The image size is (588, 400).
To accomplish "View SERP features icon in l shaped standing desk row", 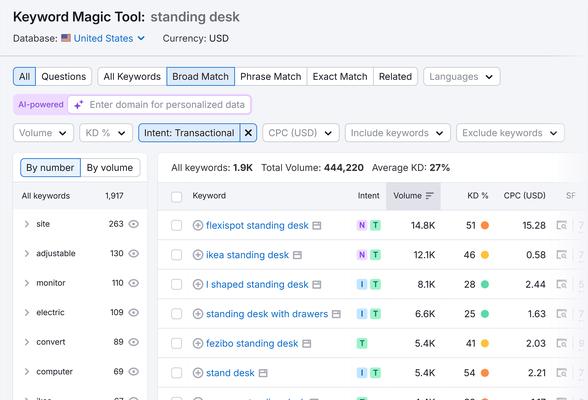I will (x=562, y=285).
